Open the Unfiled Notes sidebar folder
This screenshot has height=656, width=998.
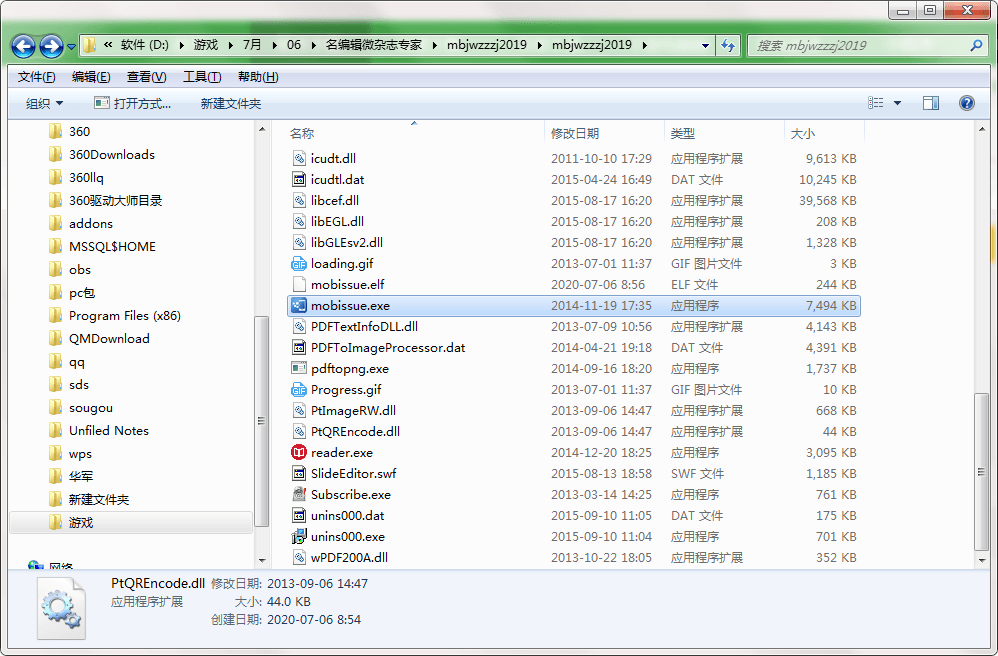109,431
